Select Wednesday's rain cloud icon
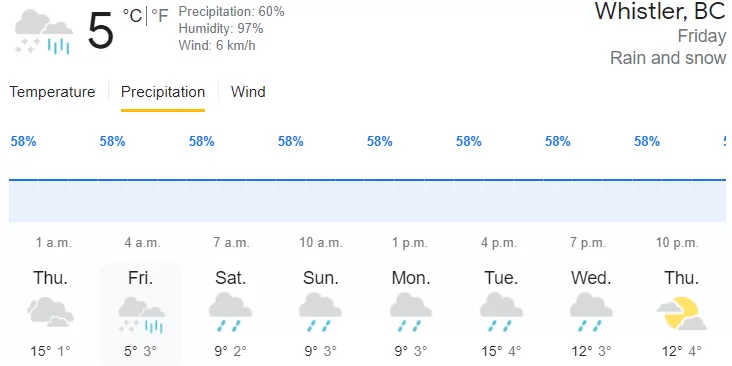 pyautogui.click(x=591, y=312)
